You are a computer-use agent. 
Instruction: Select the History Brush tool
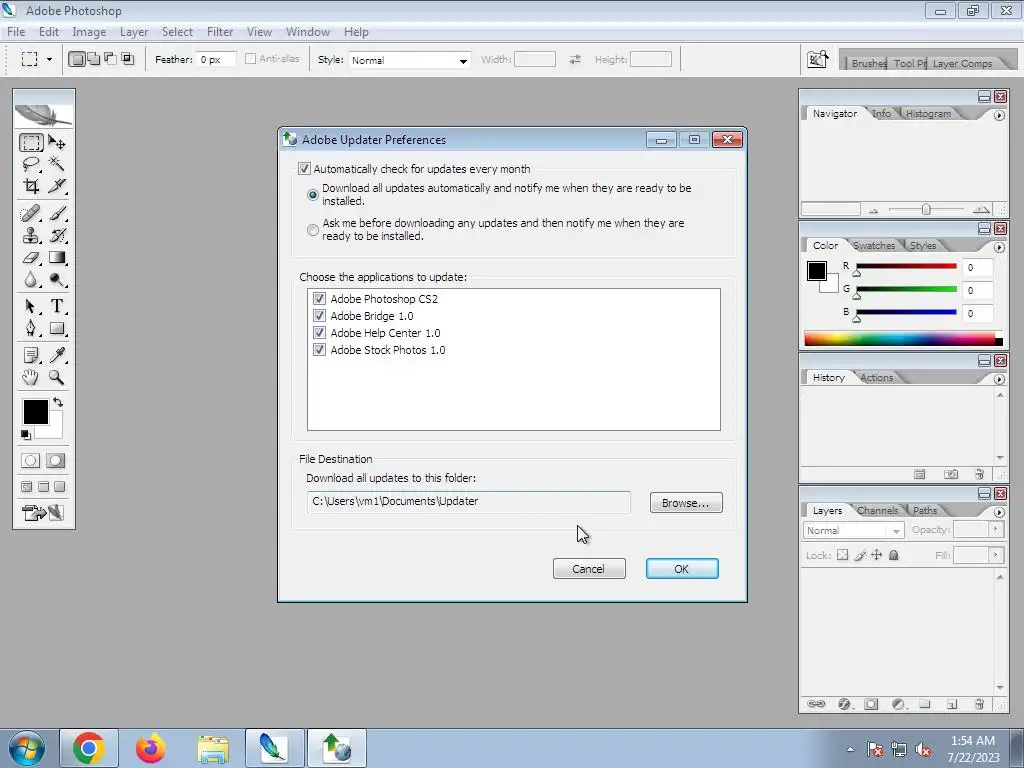tap(57, 235)
